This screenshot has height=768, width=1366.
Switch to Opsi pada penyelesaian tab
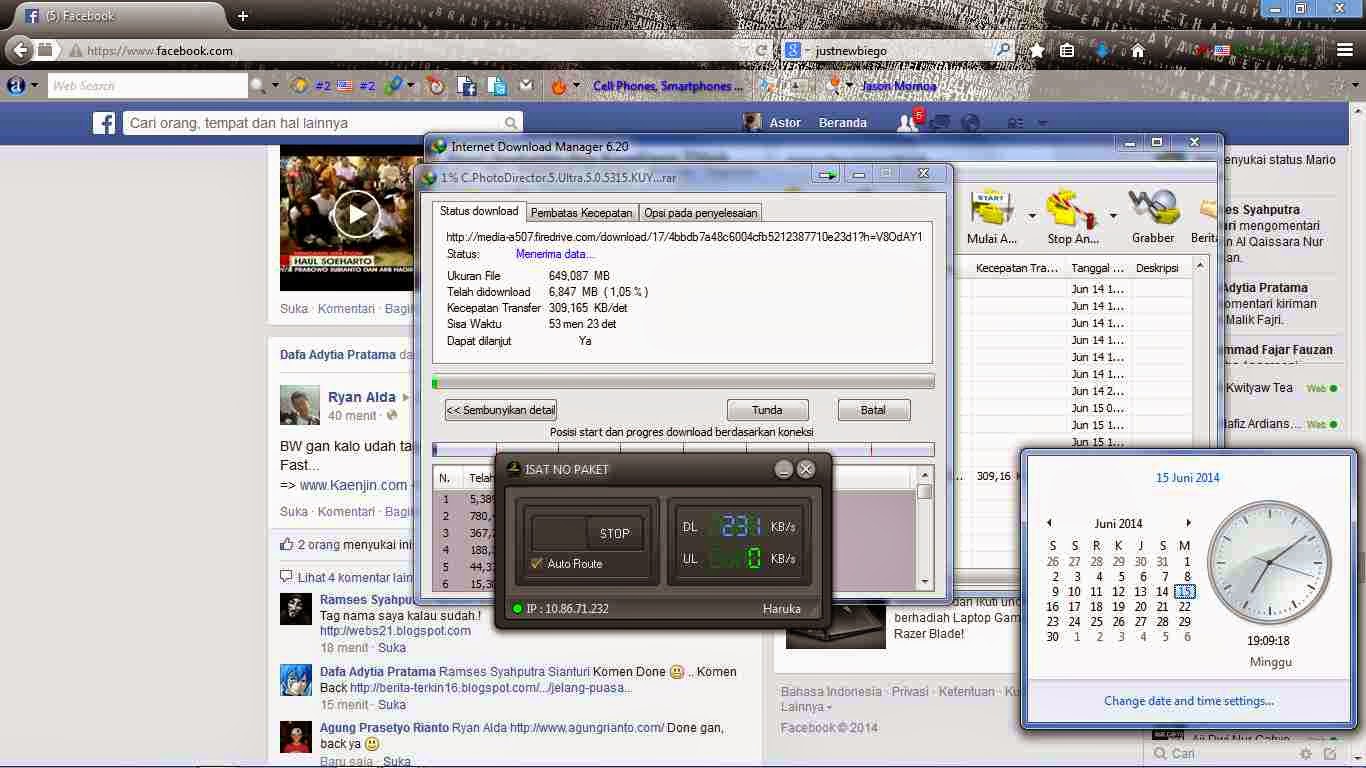(700, 213)
